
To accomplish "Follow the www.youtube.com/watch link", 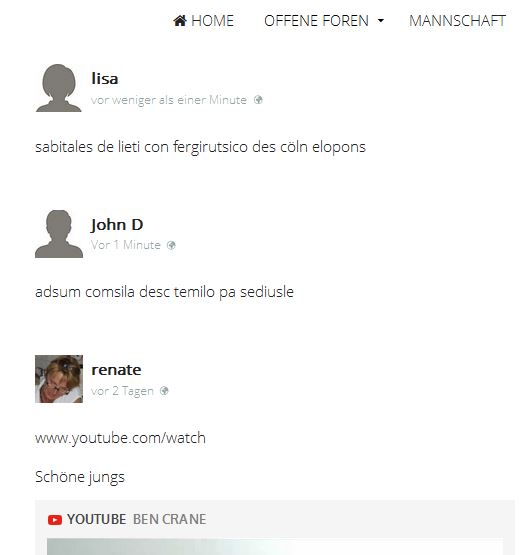I will coord(120,438).
